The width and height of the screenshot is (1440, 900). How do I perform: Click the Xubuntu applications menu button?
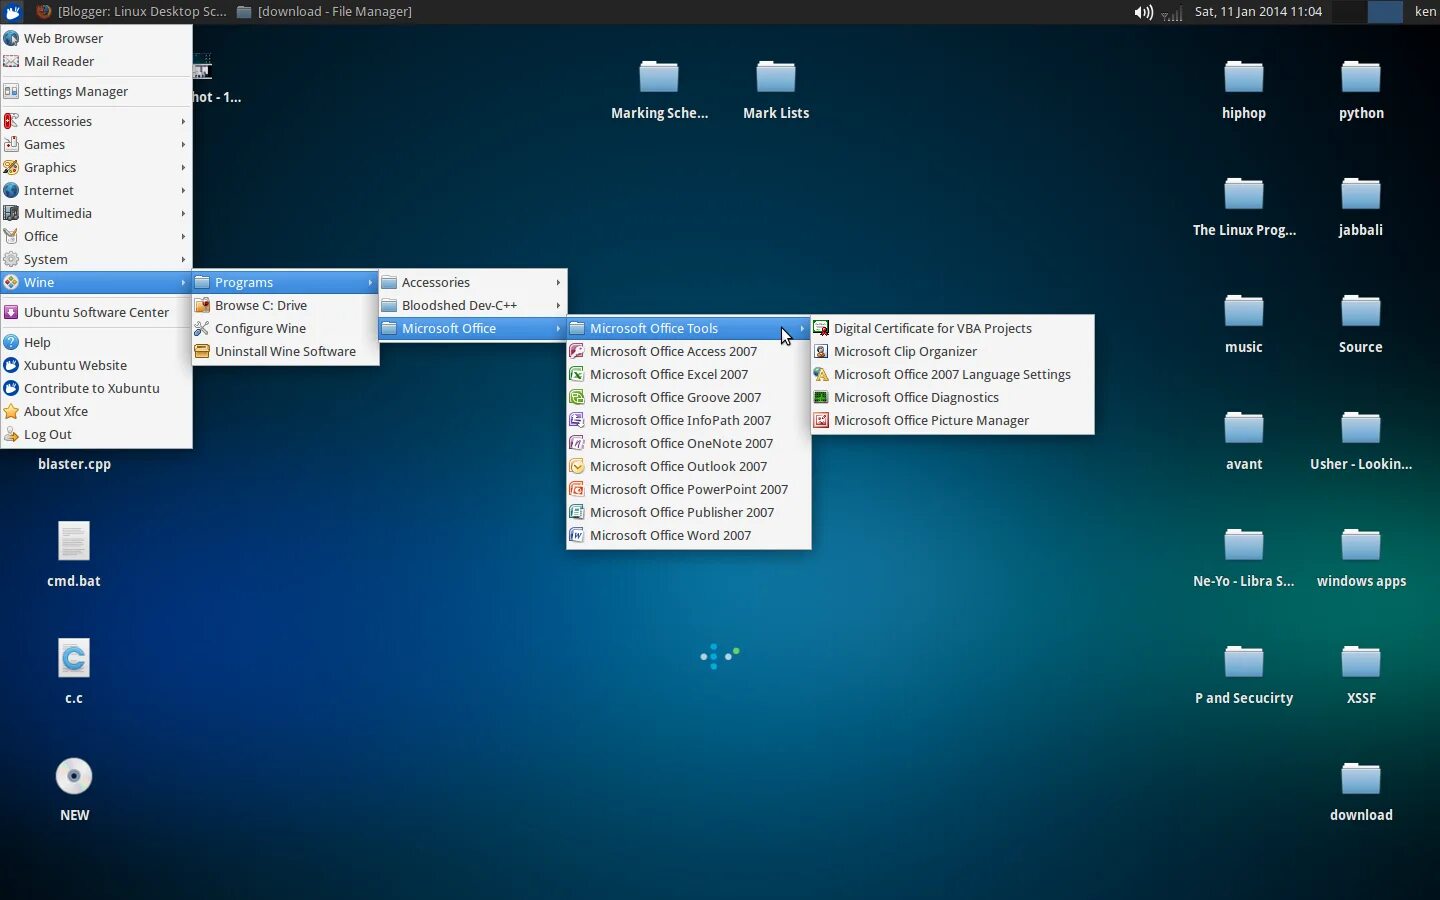tap(12, 12)
